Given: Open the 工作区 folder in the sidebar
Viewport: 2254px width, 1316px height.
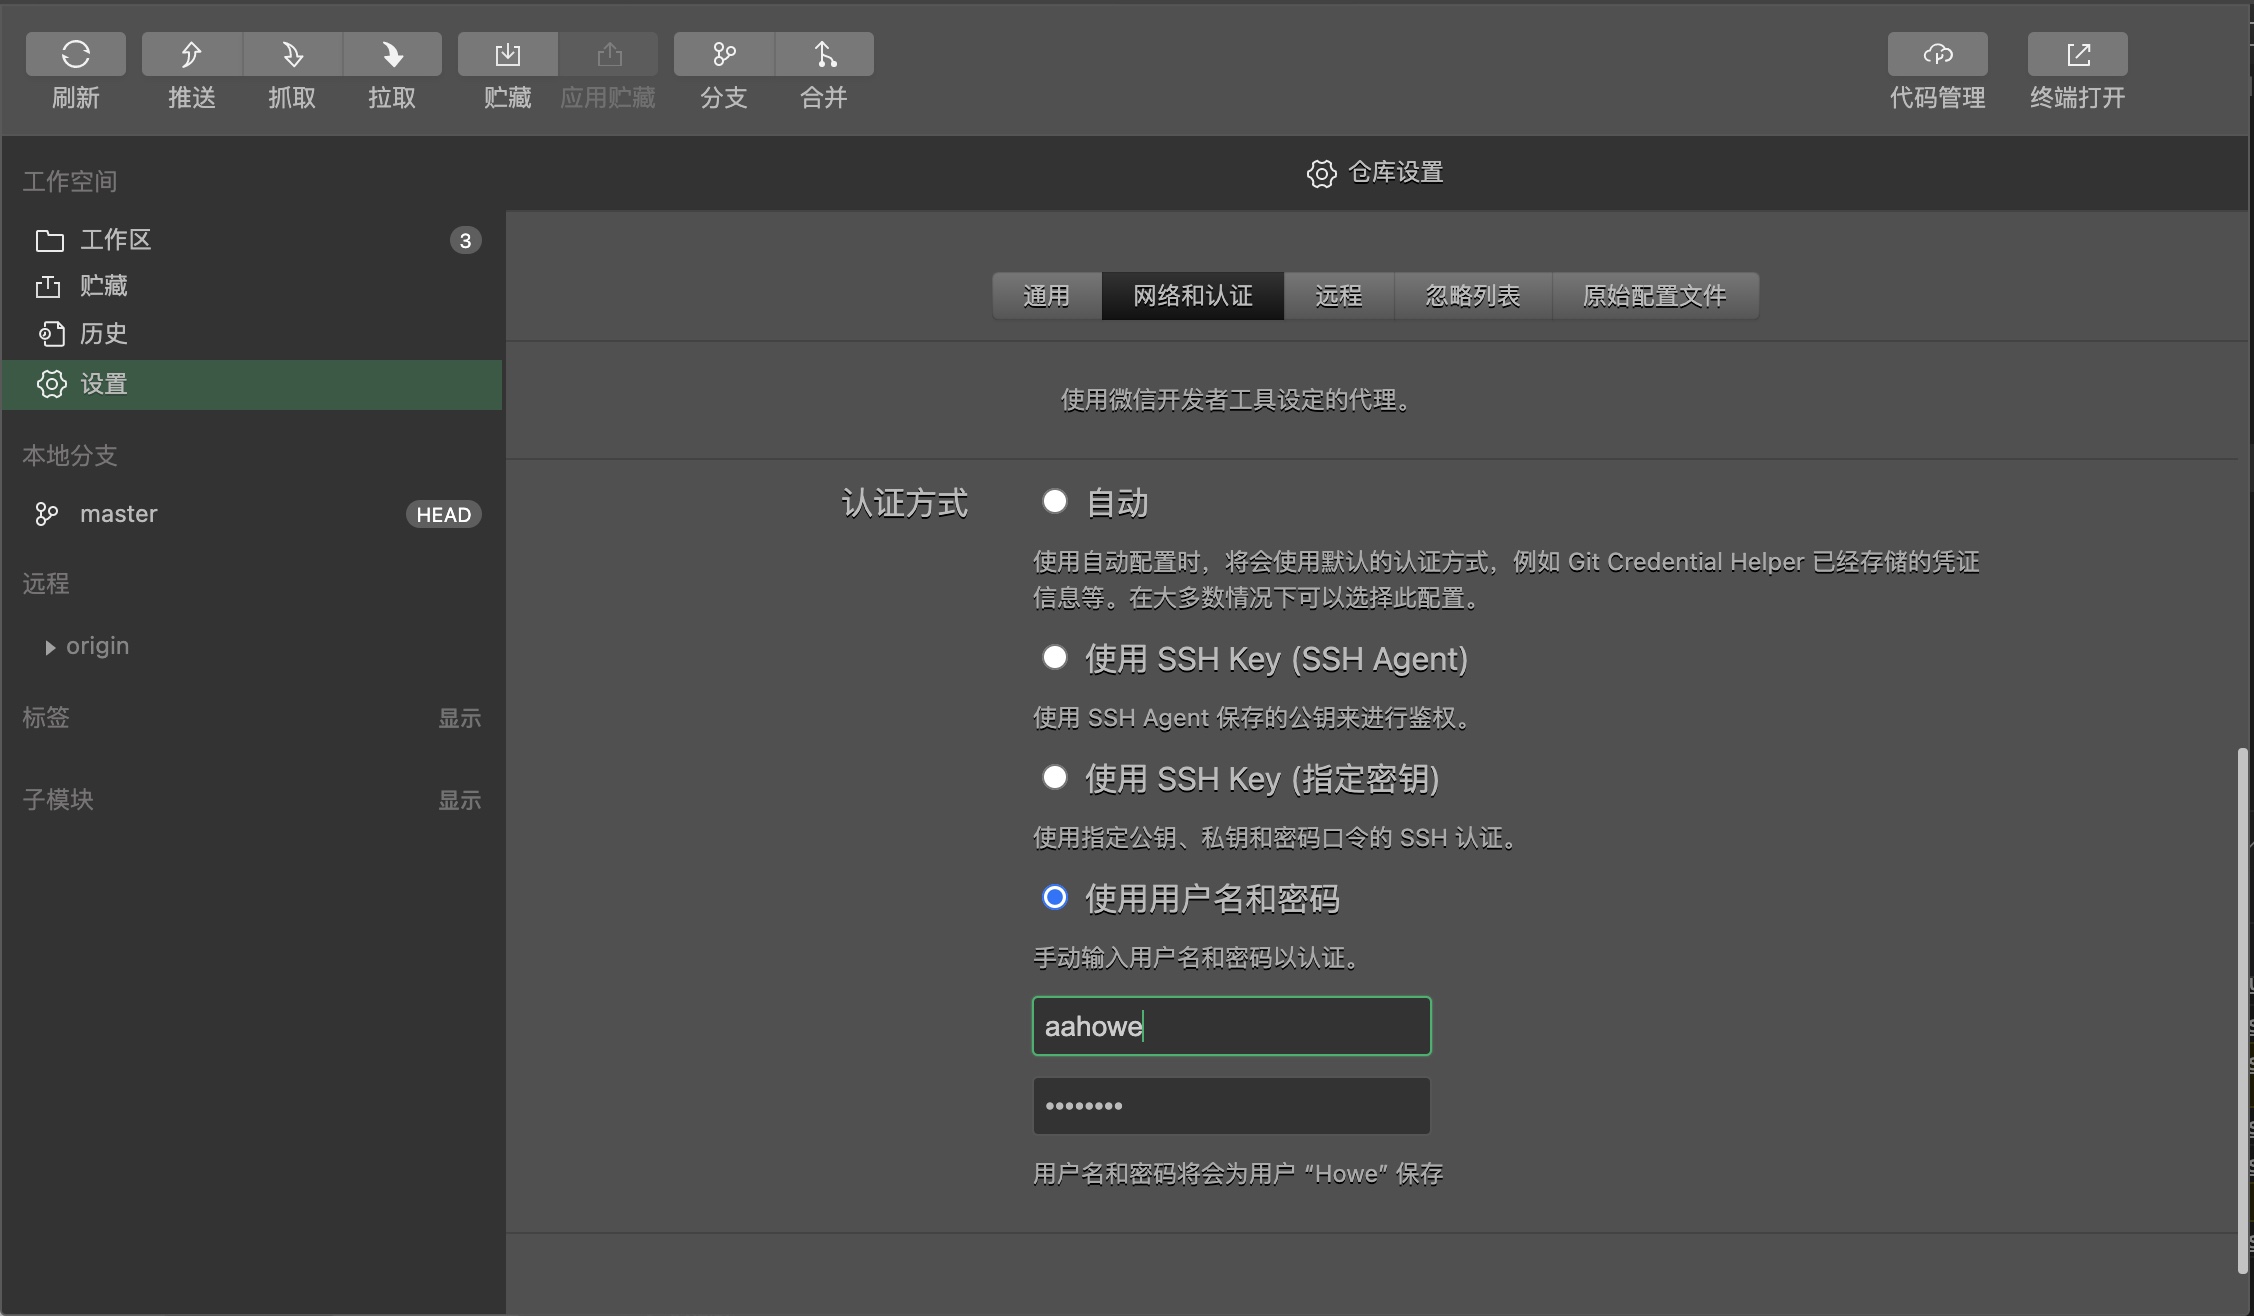Looking at the screenshot, I should tap(252, 240).
